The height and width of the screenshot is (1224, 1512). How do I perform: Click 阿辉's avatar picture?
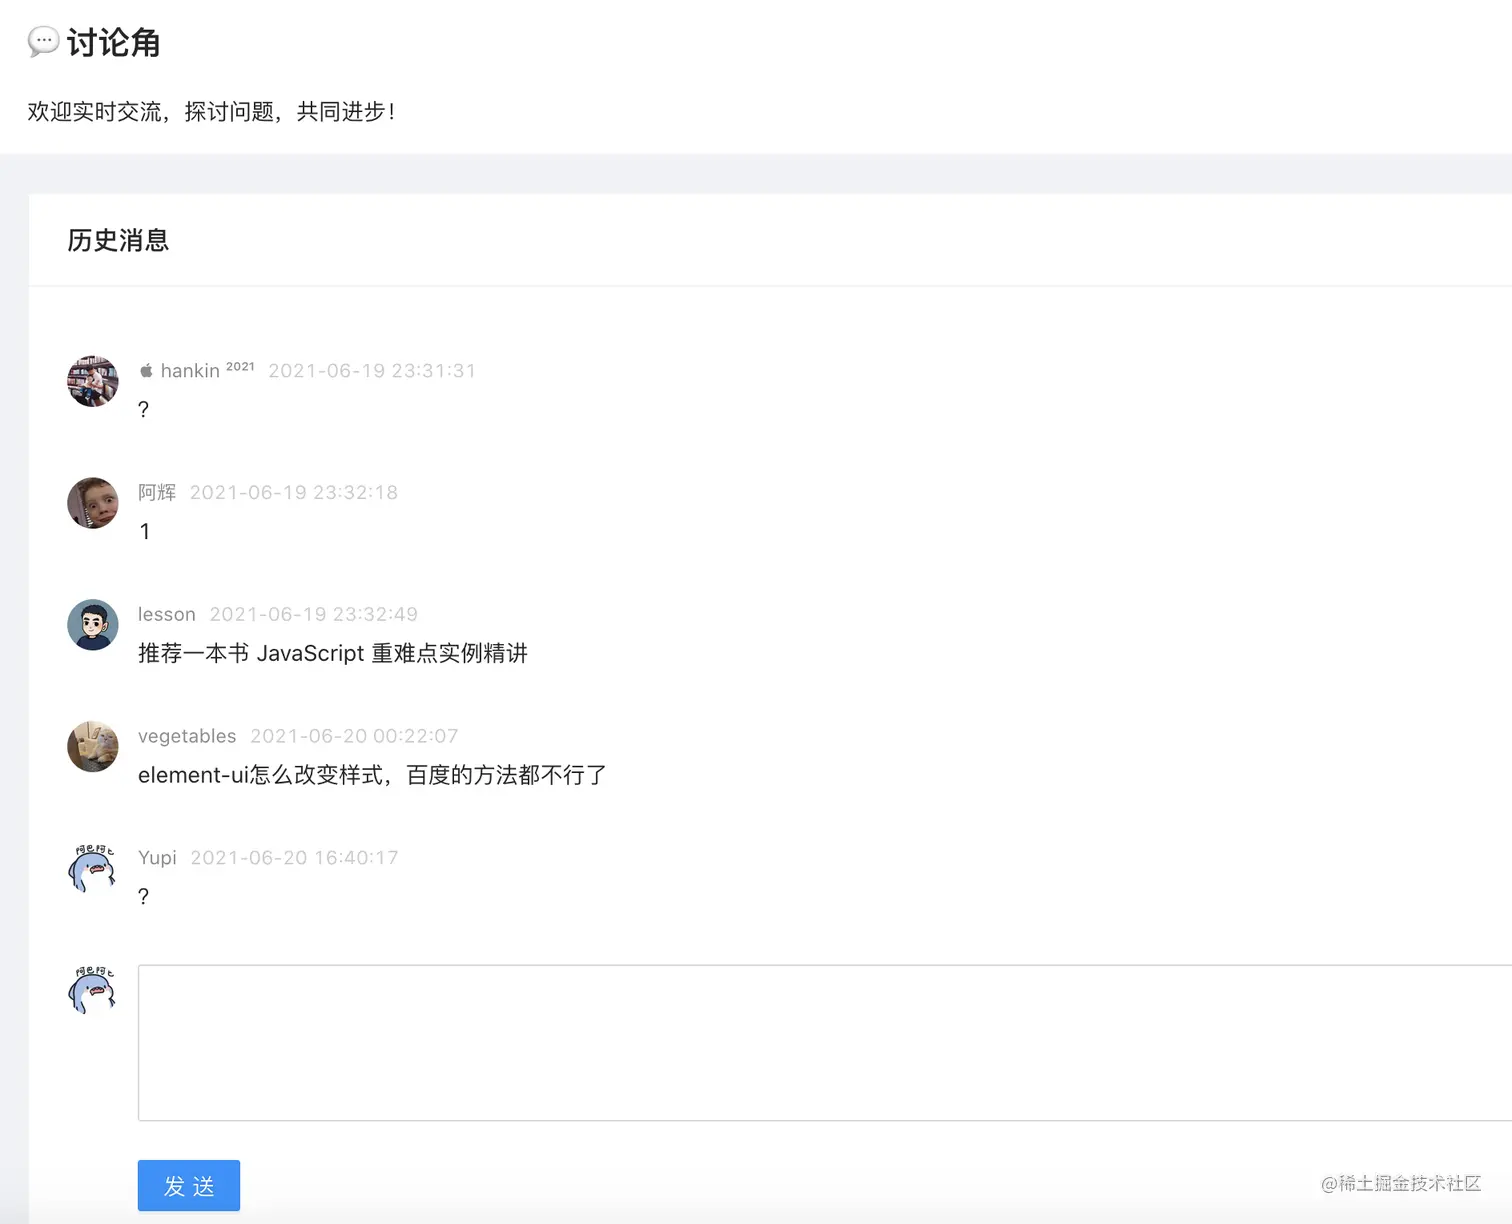point(92,503)
